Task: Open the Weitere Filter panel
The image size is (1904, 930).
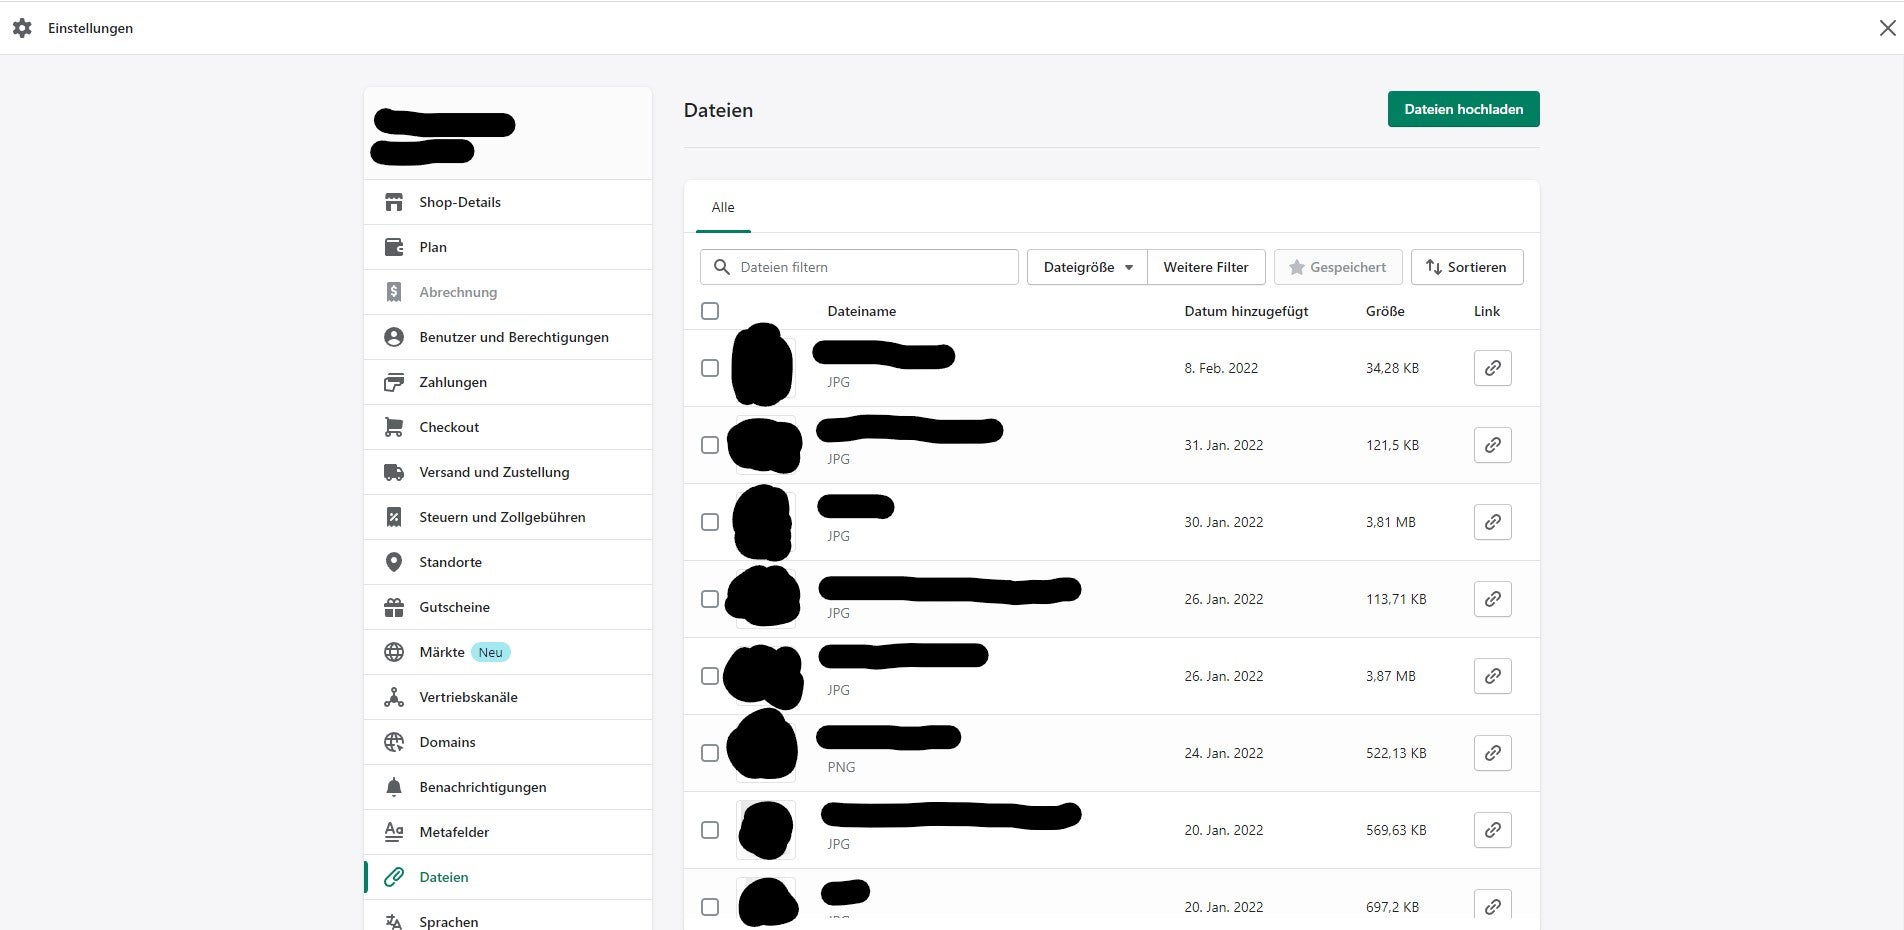Action: (x=1205, y=267)
